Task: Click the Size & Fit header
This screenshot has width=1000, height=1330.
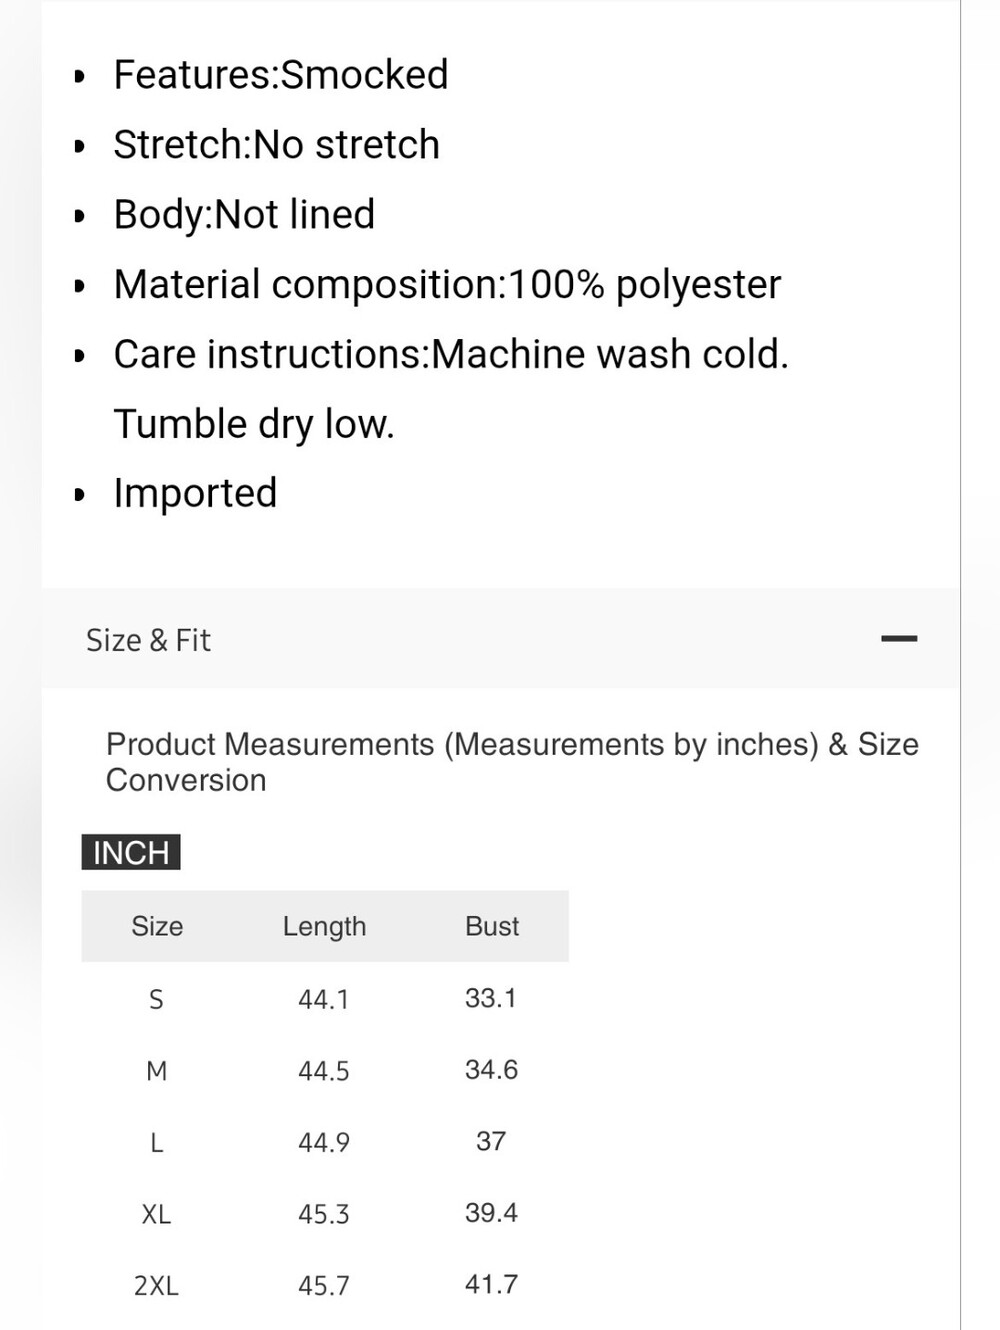Action: pyautogui.click(x=500, y=639)
